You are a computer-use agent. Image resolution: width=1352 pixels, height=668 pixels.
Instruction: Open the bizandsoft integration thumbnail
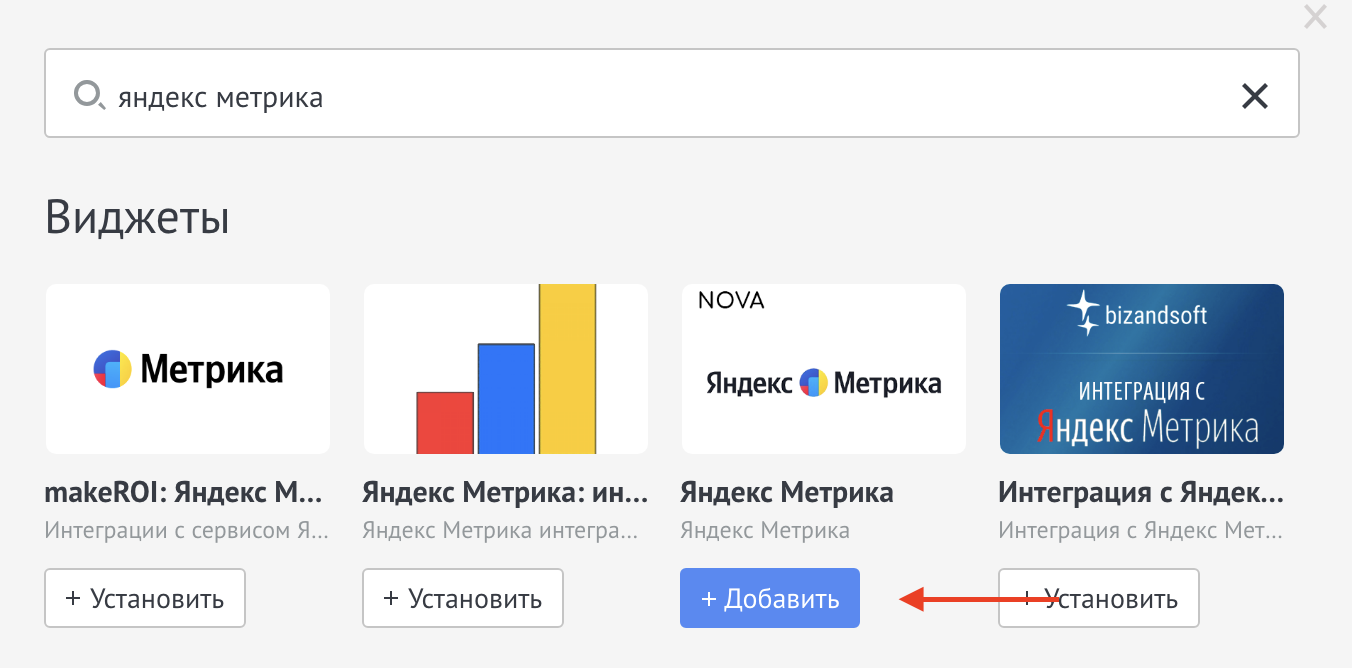(1142, 369)
